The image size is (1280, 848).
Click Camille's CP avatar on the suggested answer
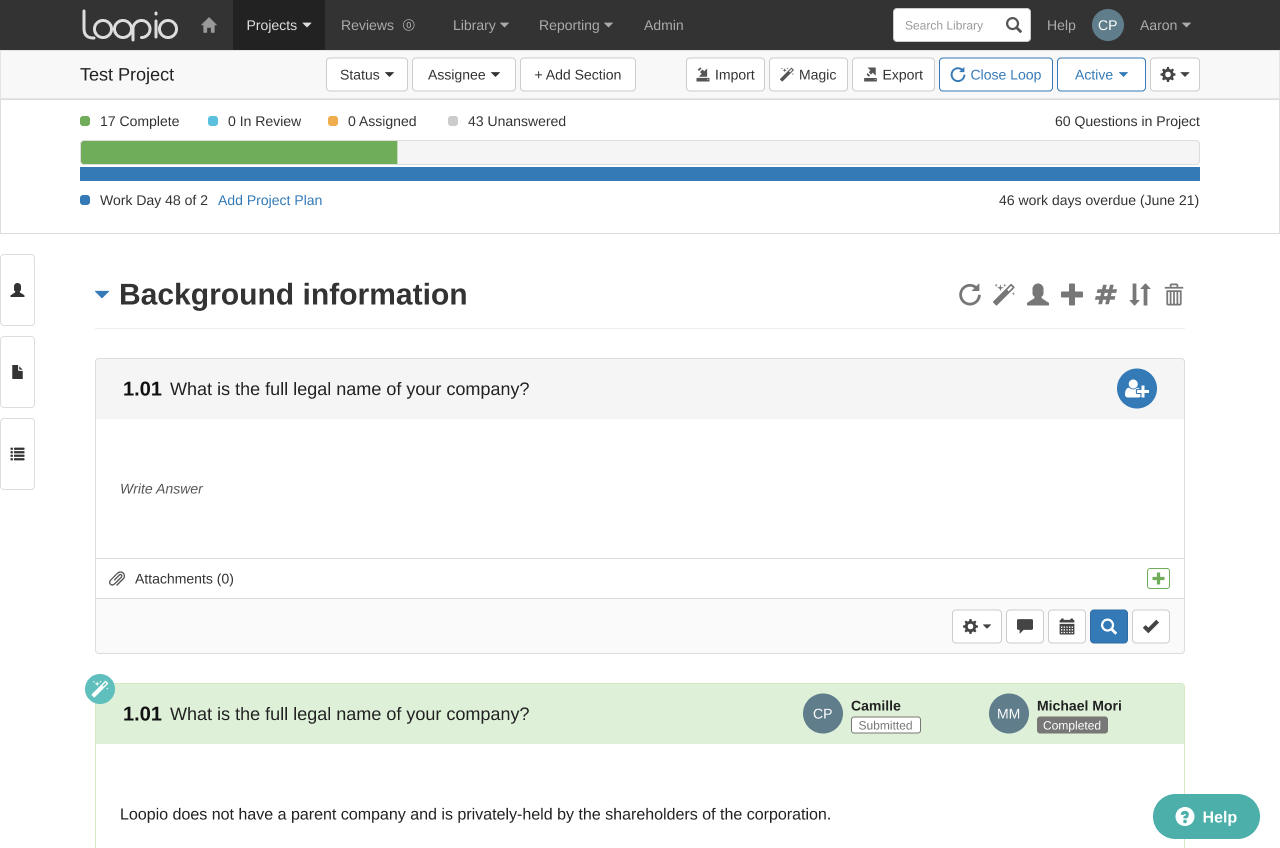pyautogui.click(x=823, y=713)
